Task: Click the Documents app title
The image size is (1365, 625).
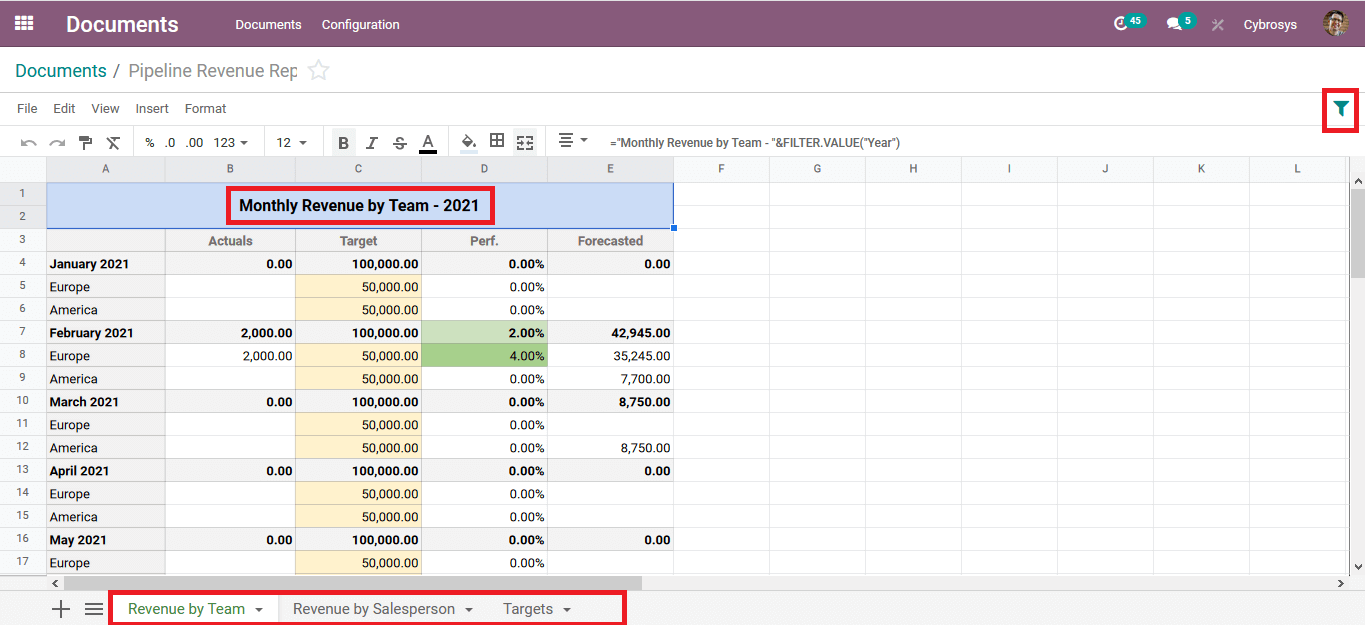Action: point(122,24)
